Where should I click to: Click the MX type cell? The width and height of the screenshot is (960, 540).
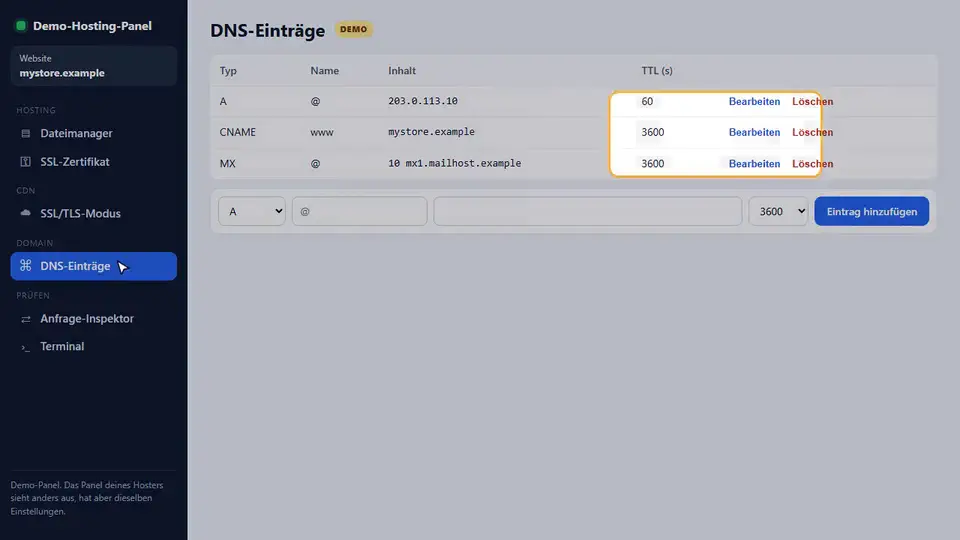pyautogui.click(x=228, y=163)
